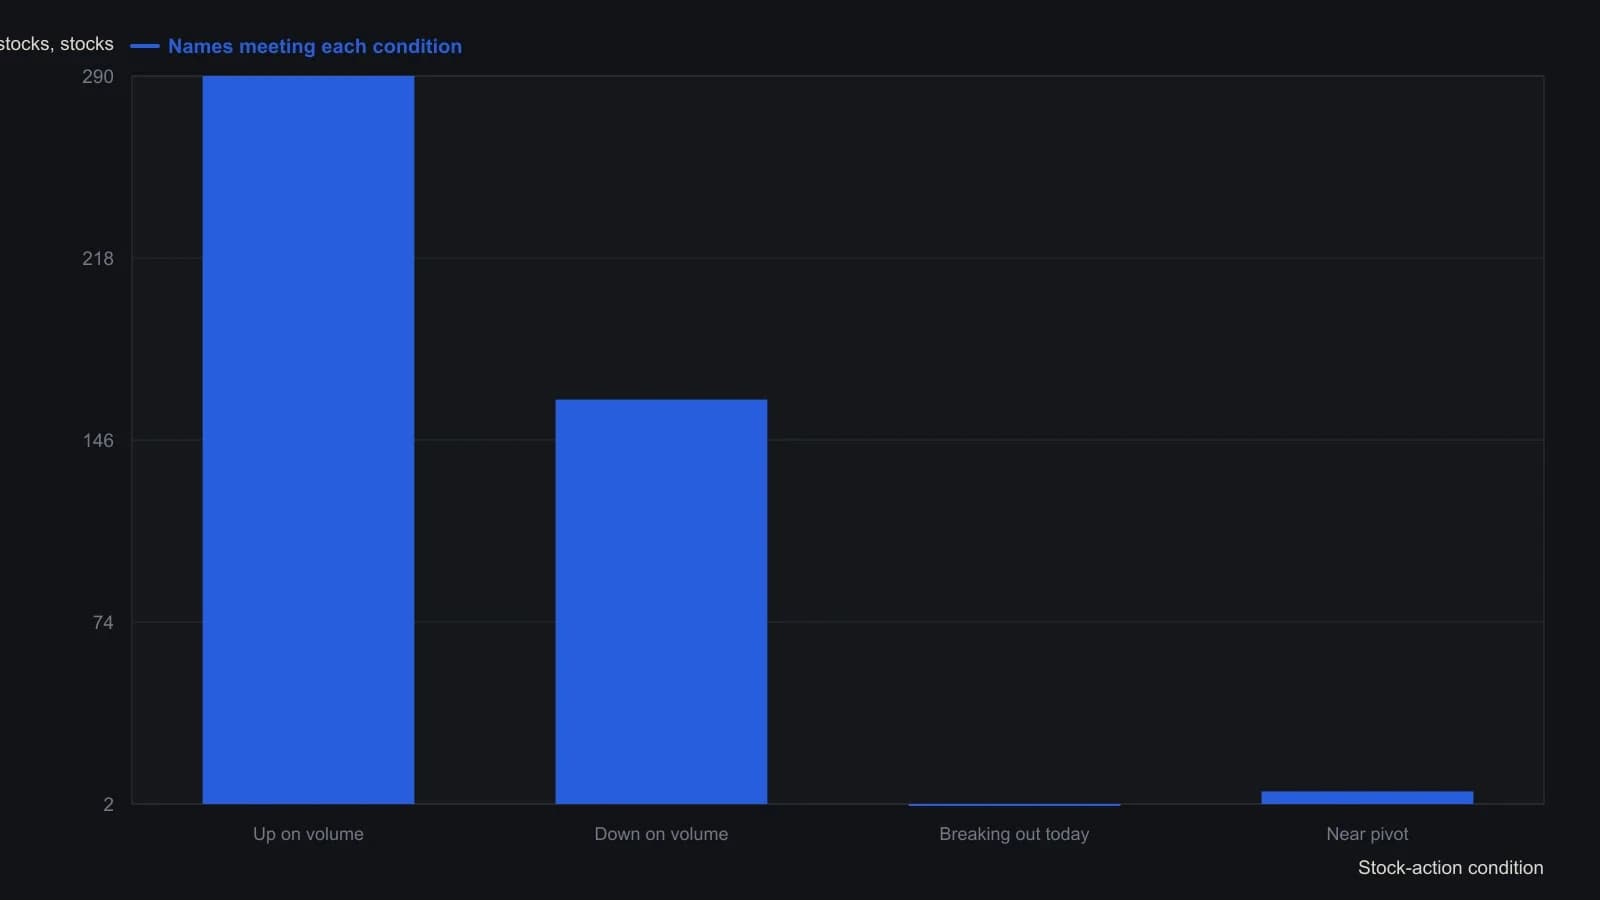Click the 'Near pivot' axis label
The image size is (1600, 900).
coord(1367,834)
